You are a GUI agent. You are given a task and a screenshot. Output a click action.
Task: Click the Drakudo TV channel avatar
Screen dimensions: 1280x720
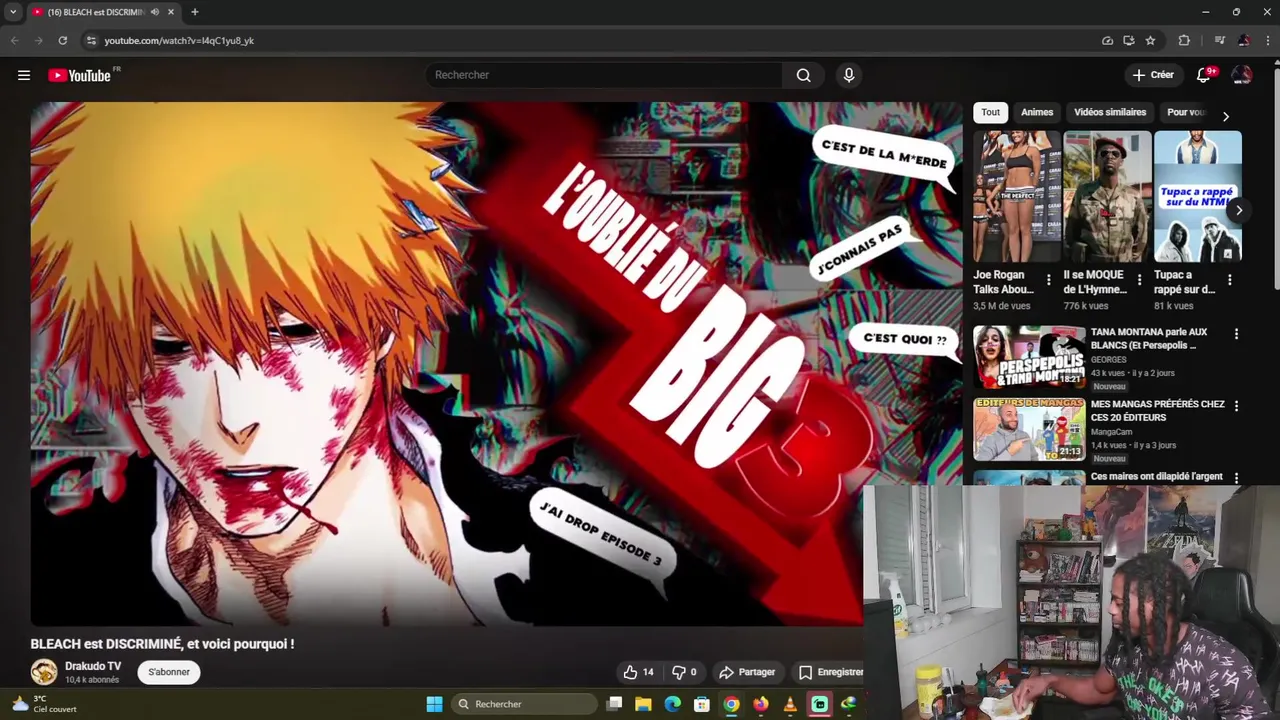pyautogui.click(x=44, y=672)
